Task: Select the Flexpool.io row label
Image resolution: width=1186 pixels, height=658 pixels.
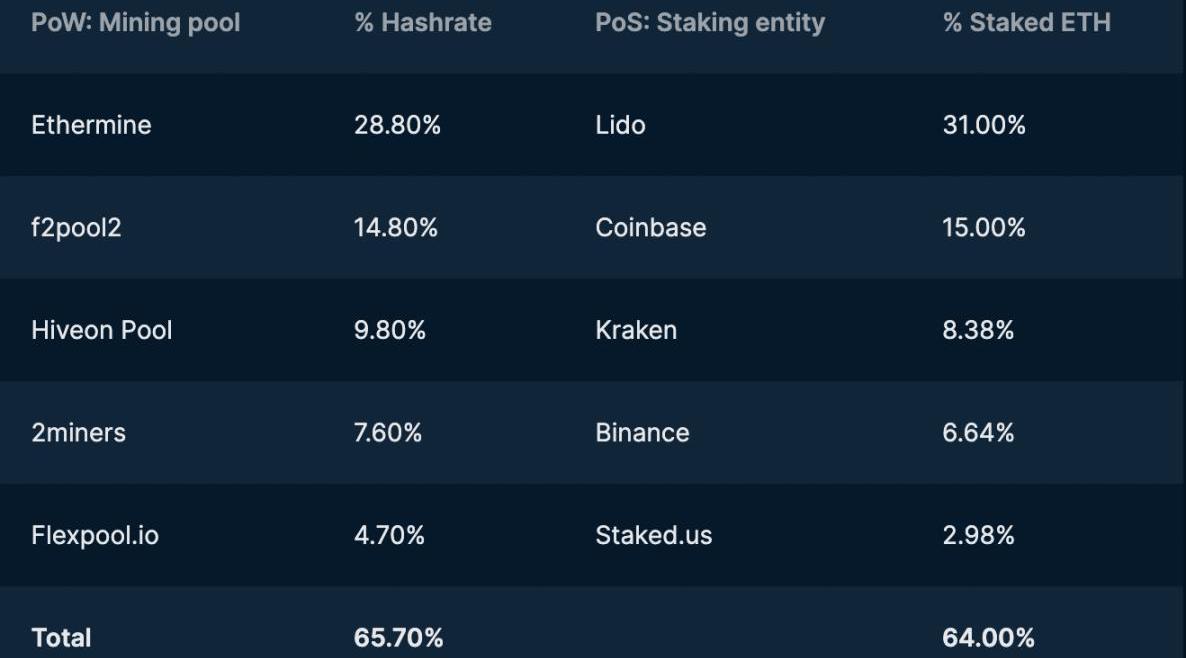Action: coord(94,535)
